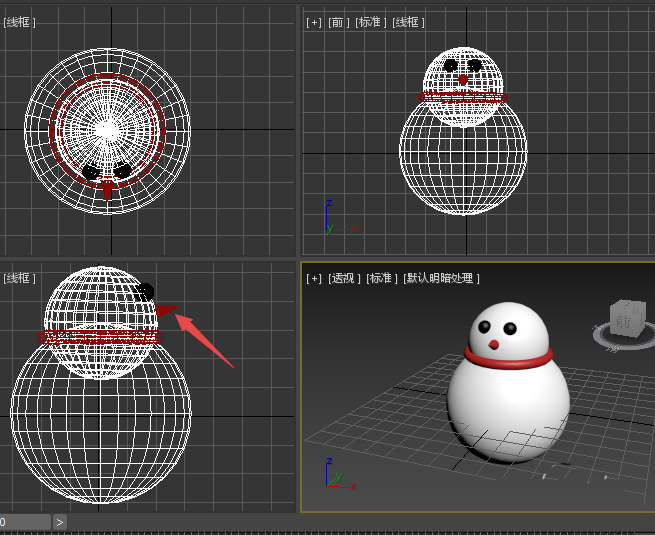
Task: Click [线框] label in the top-left viewport
Action: pos(19,22)
